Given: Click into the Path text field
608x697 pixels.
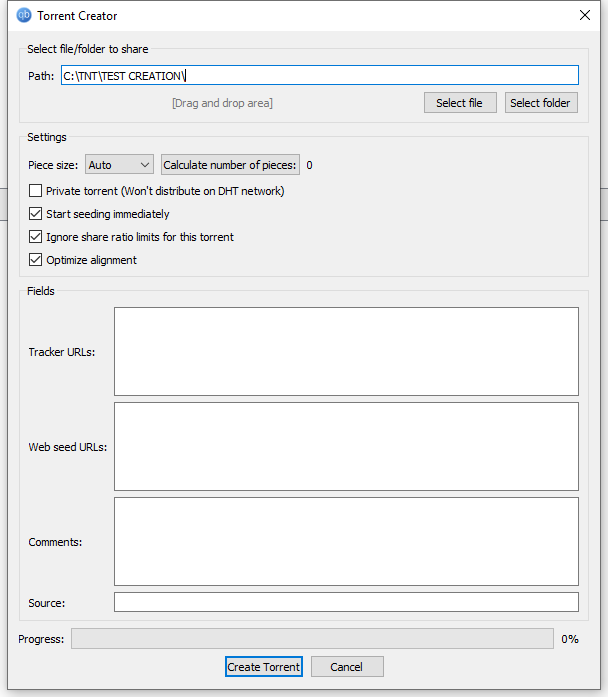Looking at the screenshot, I should coord(319,76).
